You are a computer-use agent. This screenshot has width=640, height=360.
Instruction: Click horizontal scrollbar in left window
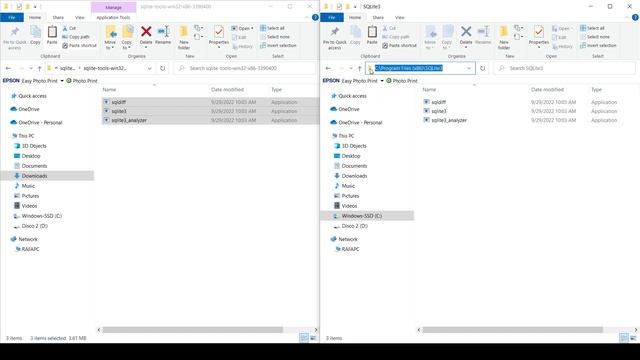point(193,330)
